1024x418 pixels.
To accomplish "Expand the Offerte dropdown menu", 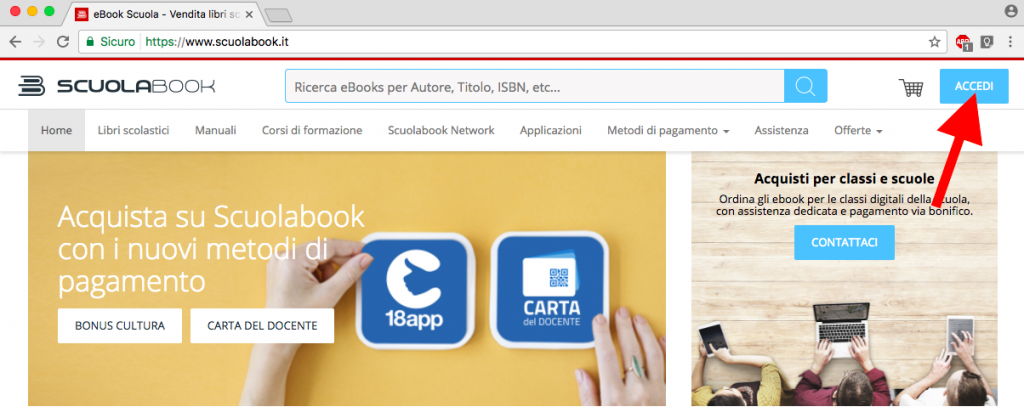I will pyautogui.click(x=858, y=131).
